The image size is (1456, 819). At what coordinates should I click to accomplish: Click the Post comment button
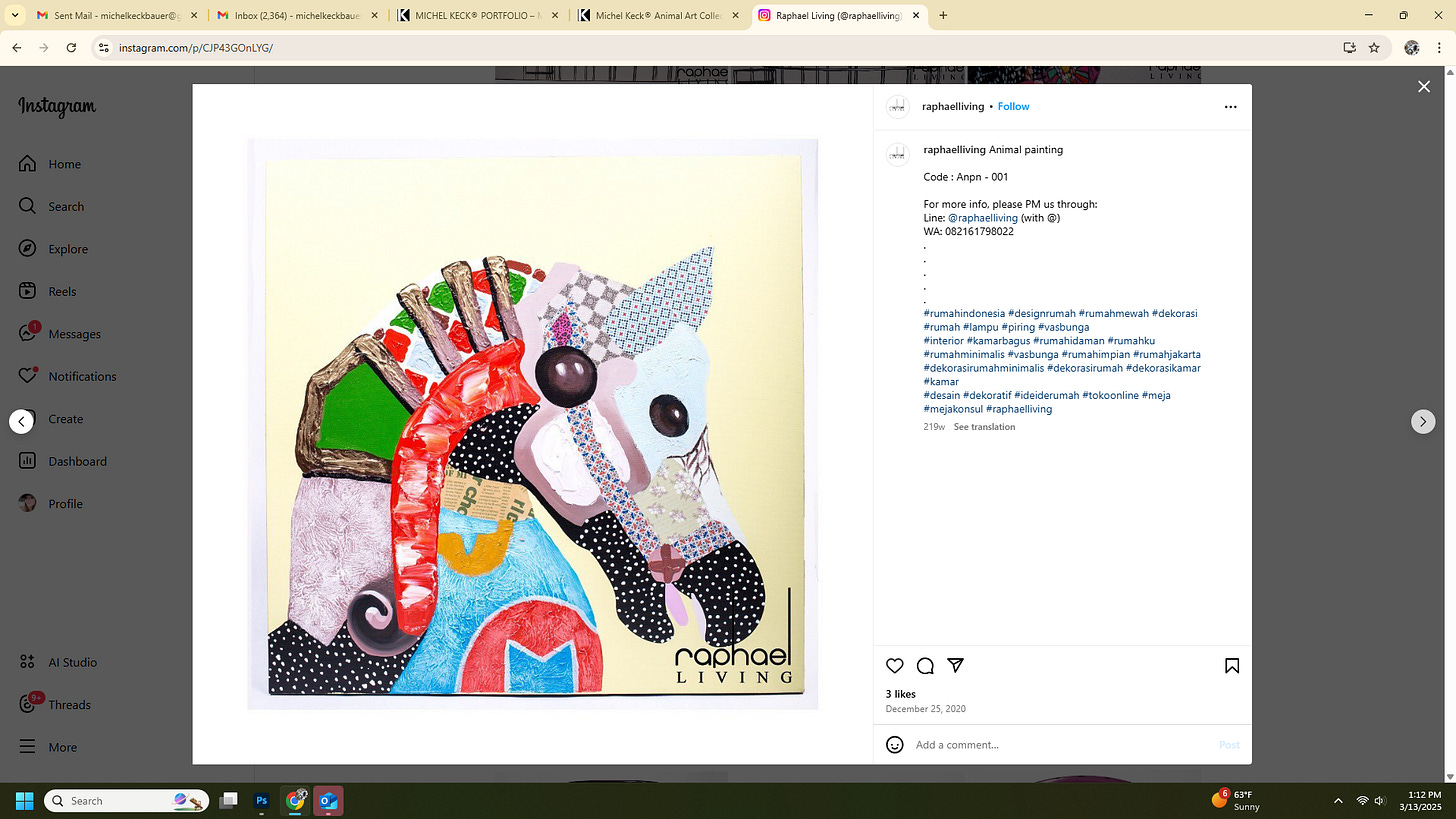click(1229, 745)
